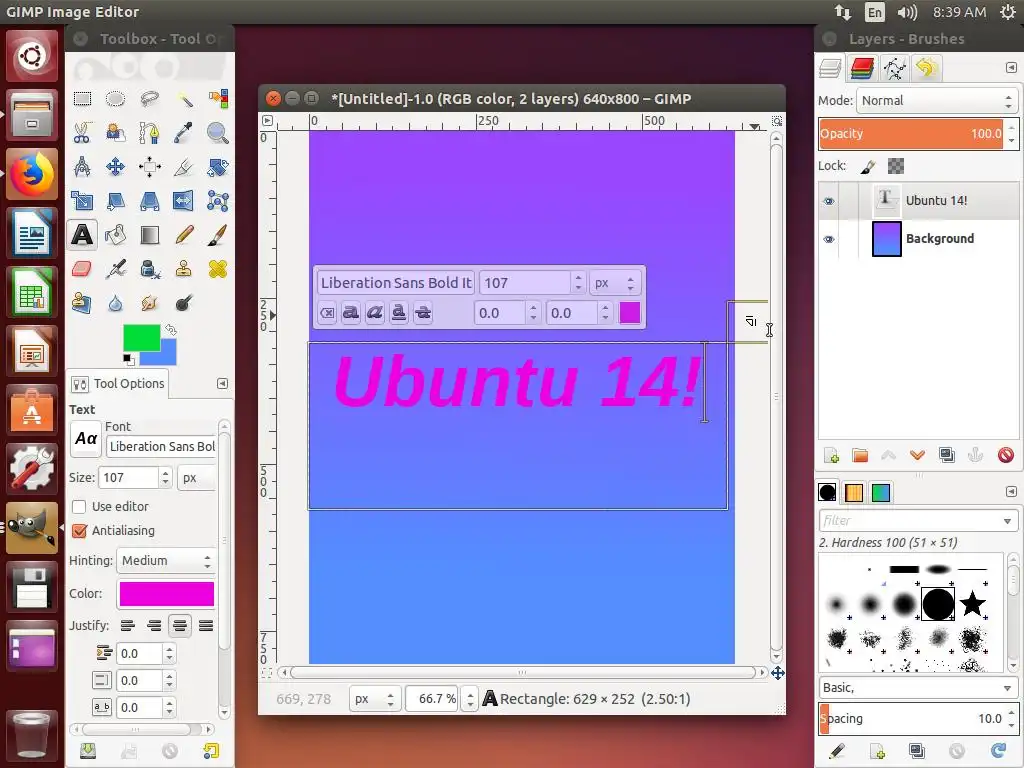
Task: Select the Ink tool
Action: [150, 268]
